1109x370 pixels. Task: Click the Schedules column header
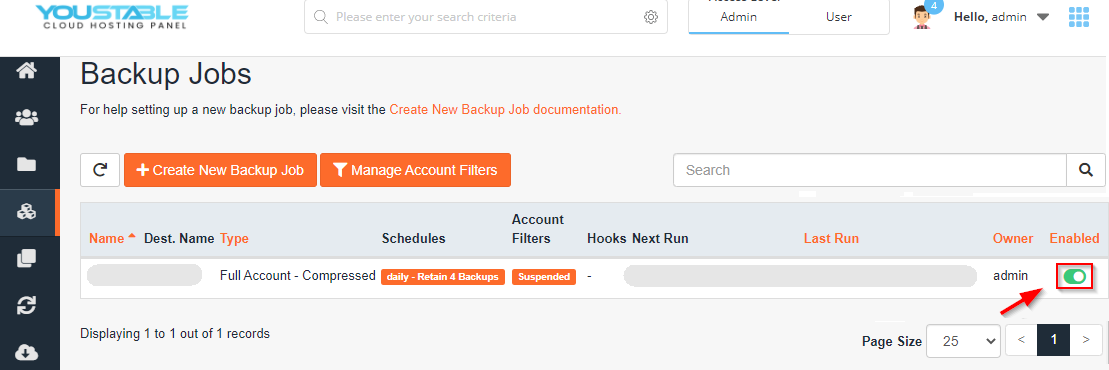tap(414, 238)
